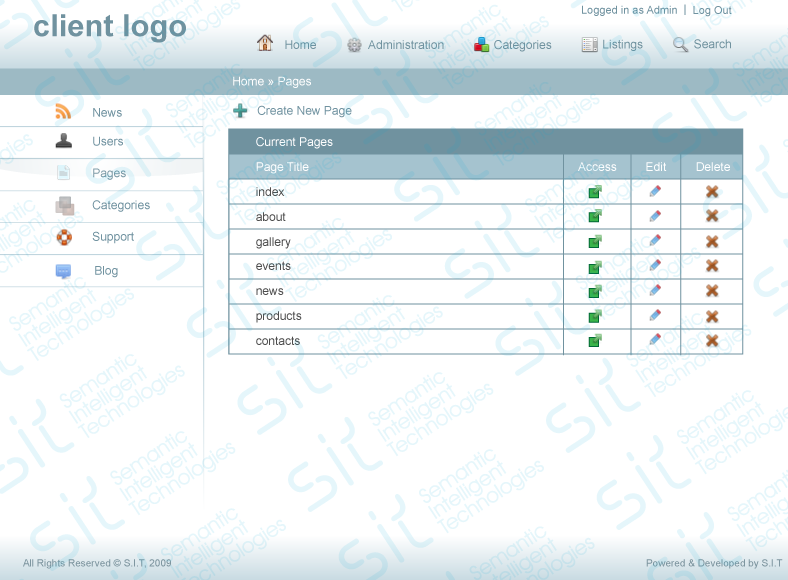Open Users in the left sidebar
The width and height of the screenshot is (788, 580).
pyautogui.click(x=108, y=141)
